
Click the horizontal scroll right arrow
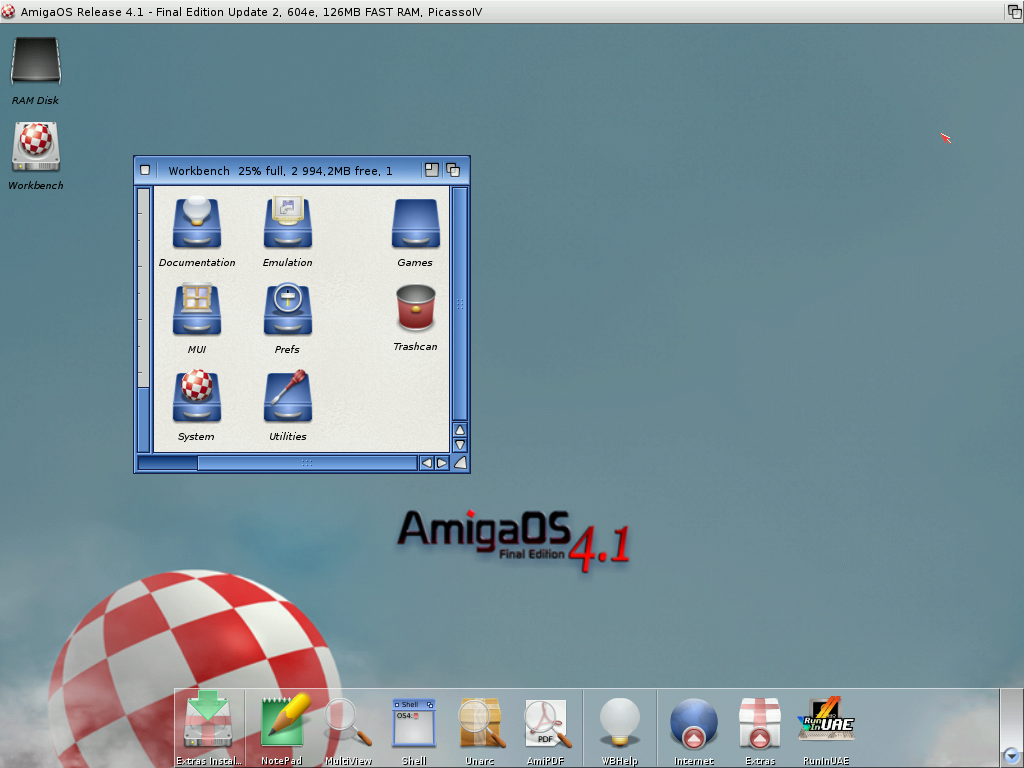(x=442, y=463)
